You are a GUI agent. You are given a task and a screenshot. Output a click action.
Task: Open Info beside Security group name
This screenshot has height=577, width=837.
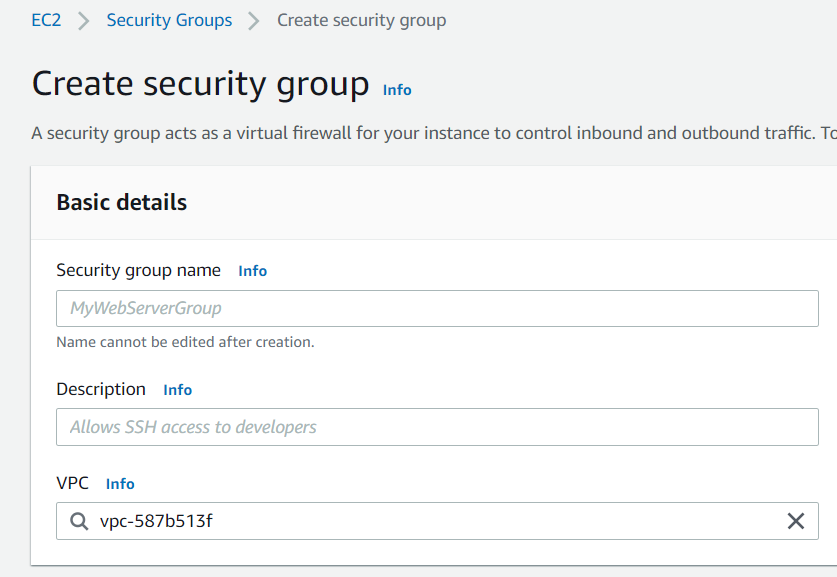(x=252, y=271)
